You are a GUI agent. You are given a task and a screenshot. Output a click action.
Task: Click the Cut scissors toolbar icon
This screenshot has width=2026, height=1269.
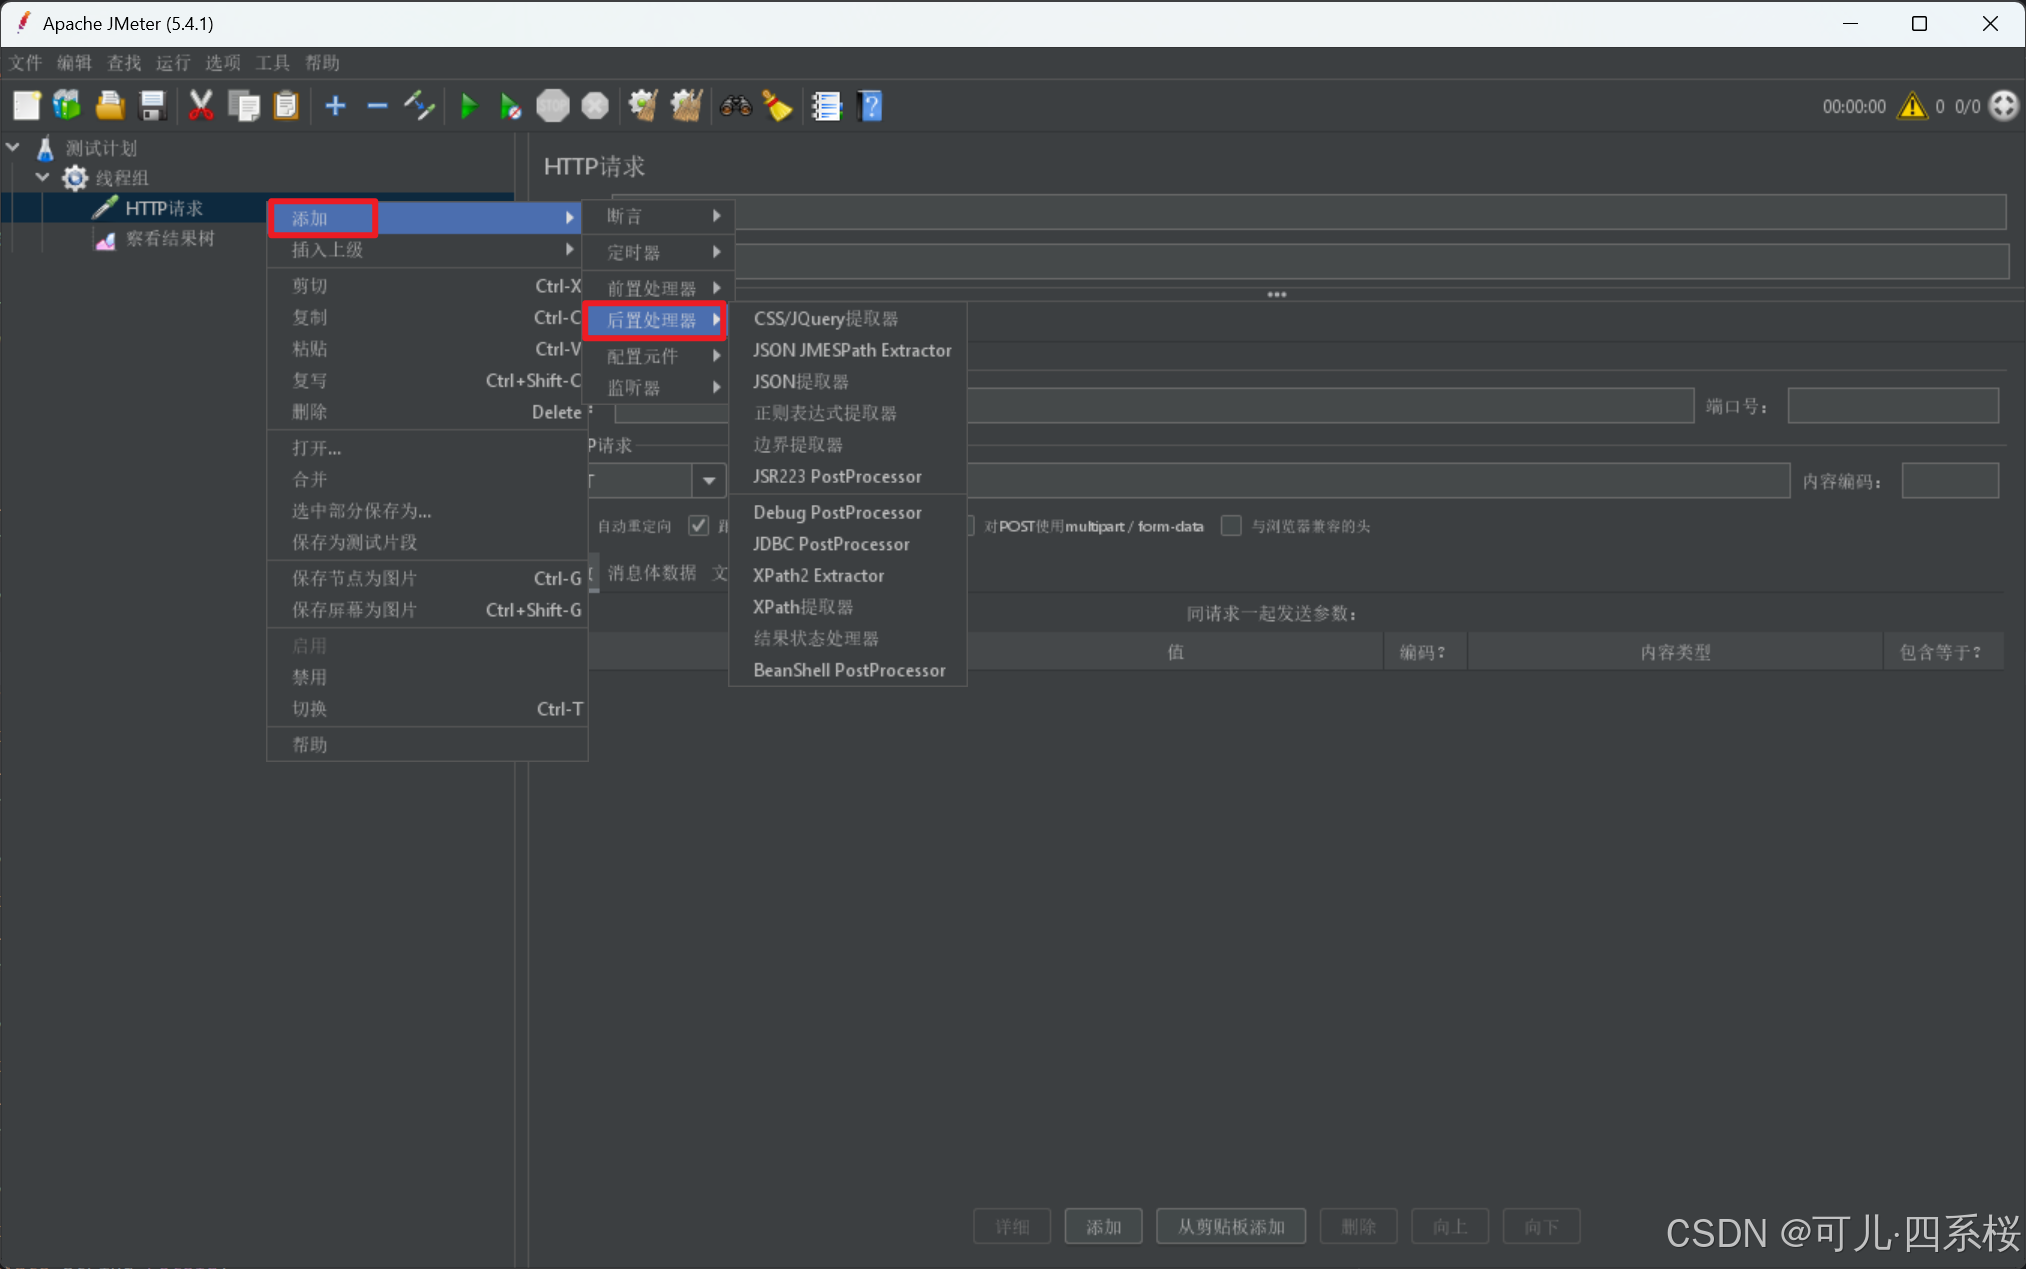click(200, 106)
